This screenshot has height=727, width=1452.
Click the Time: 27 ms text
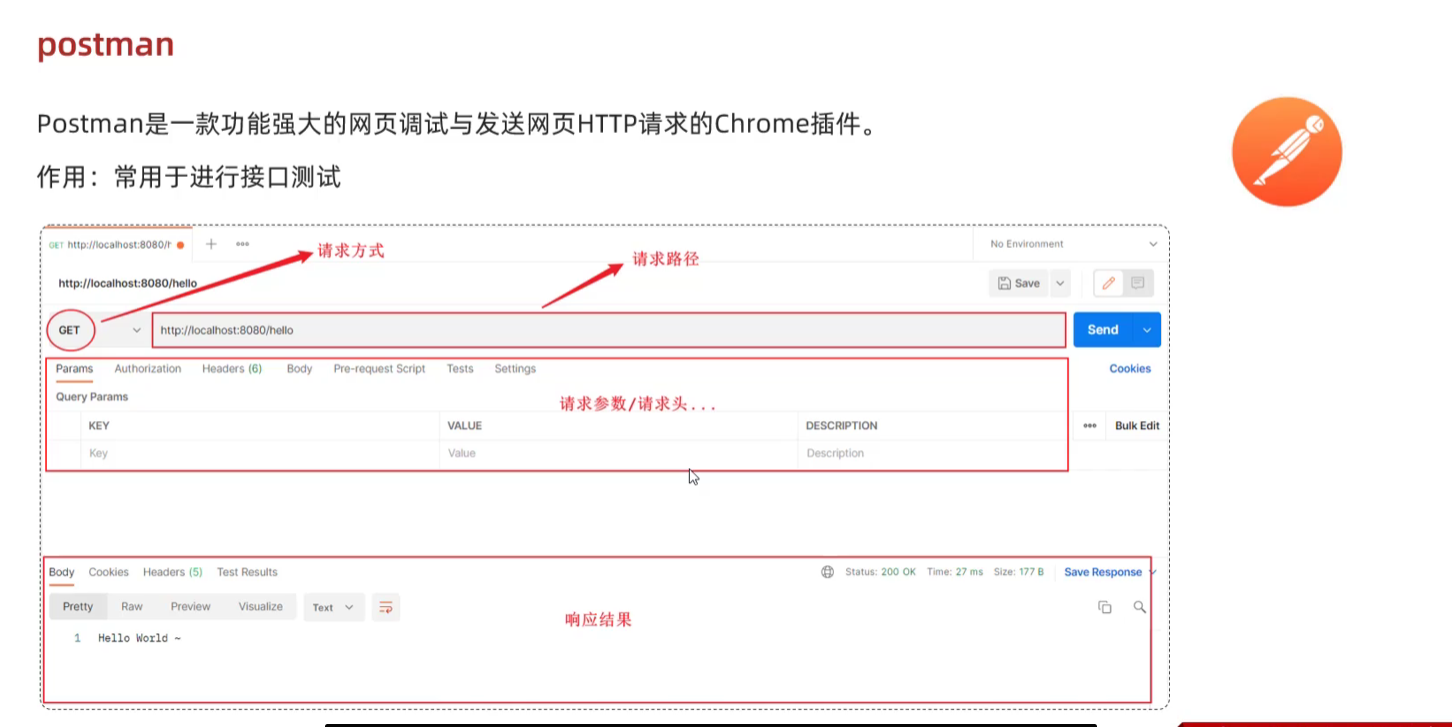[x=955, y=572]
